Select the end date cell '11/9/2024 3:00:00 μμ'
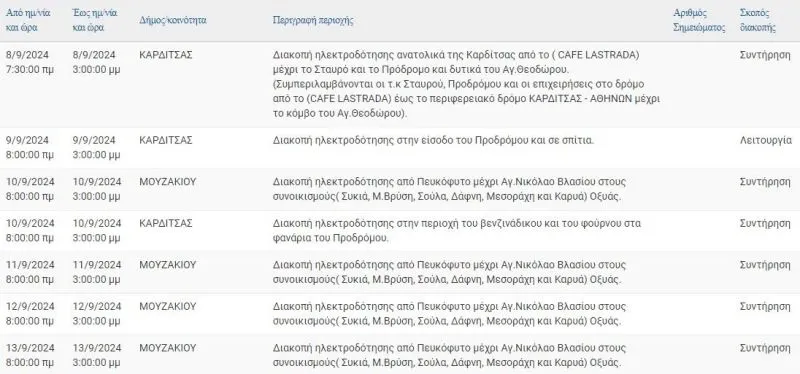 [97, 272]
